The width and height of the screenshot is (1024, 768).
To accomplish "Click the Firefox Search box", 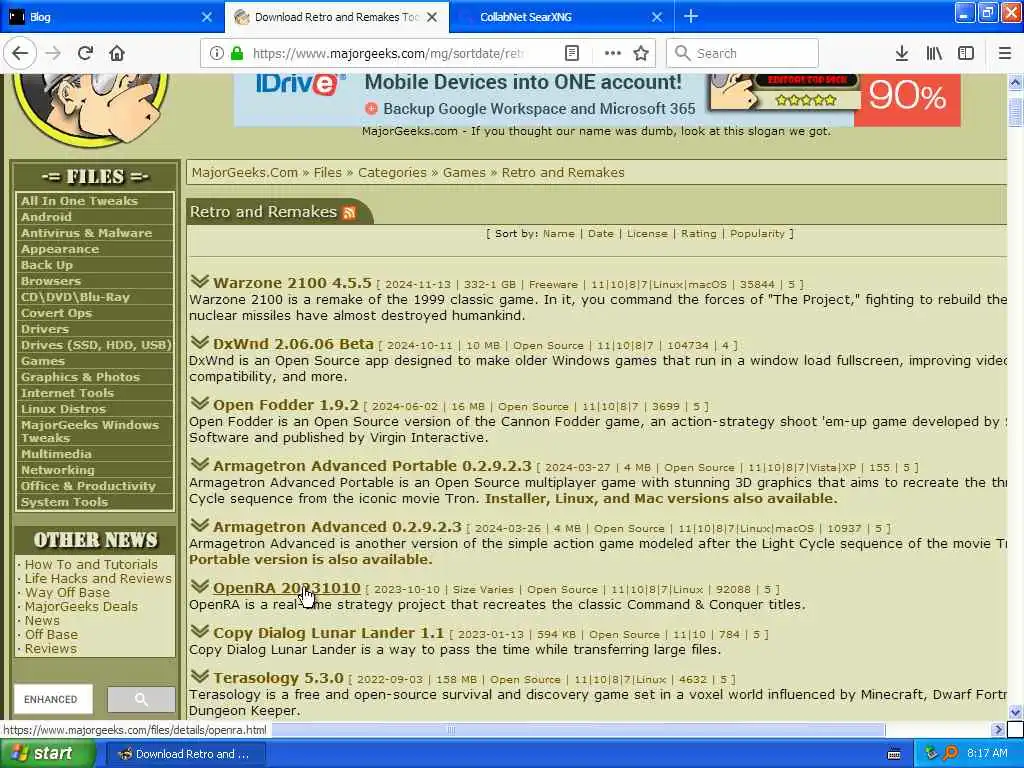I will (743, 54).
